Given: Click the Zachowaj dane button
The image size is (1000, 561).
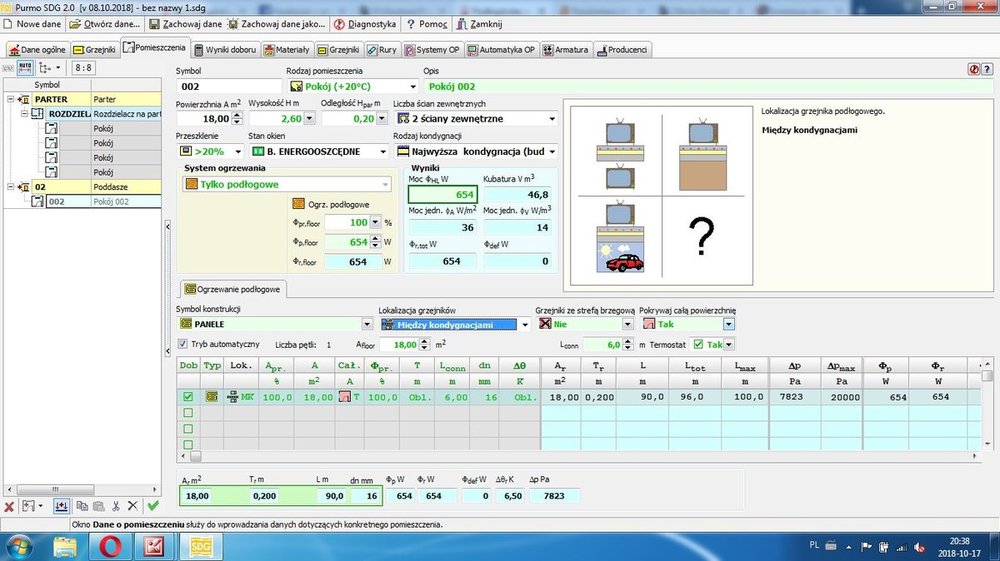Looking at the screenshot, I should click(x=183, y=23).
